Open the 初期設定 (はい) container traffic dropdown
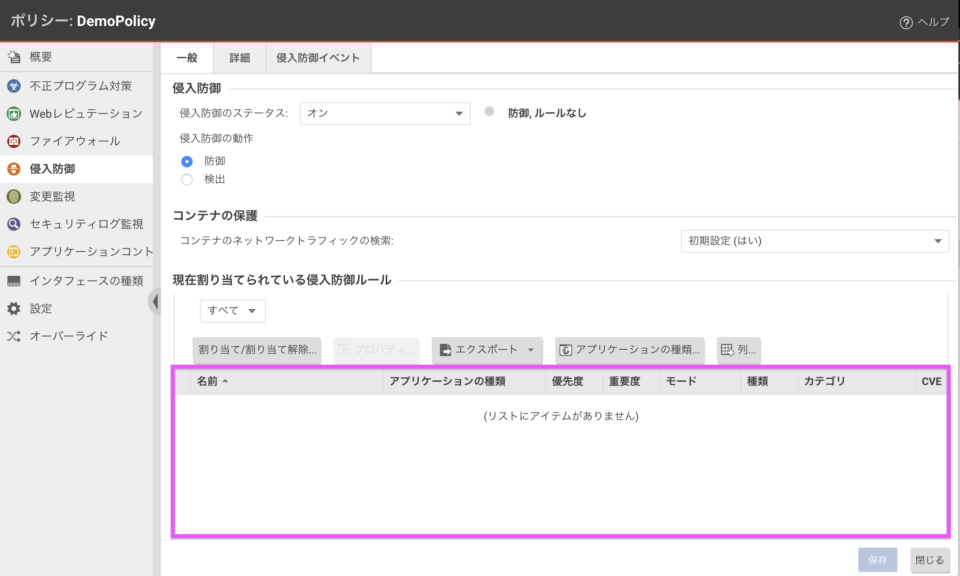 point(815,241)
